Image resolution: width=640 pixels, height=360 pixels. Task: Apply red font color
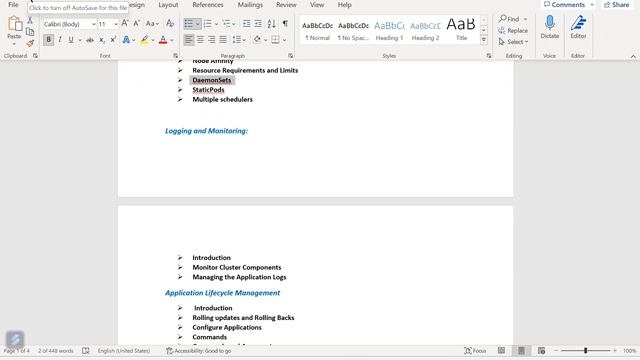point(163,40)
